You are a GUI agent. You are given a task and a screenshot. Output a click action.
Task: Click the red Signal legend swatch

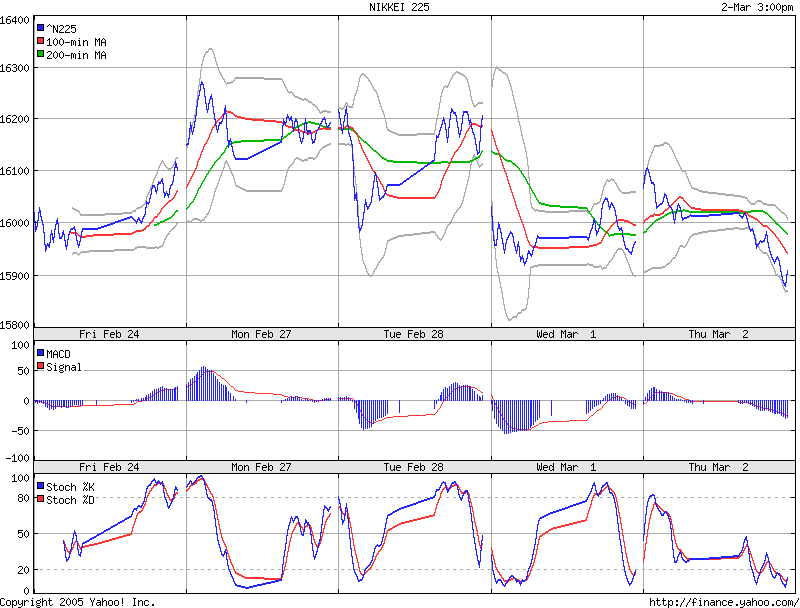[x=40, y=366]
